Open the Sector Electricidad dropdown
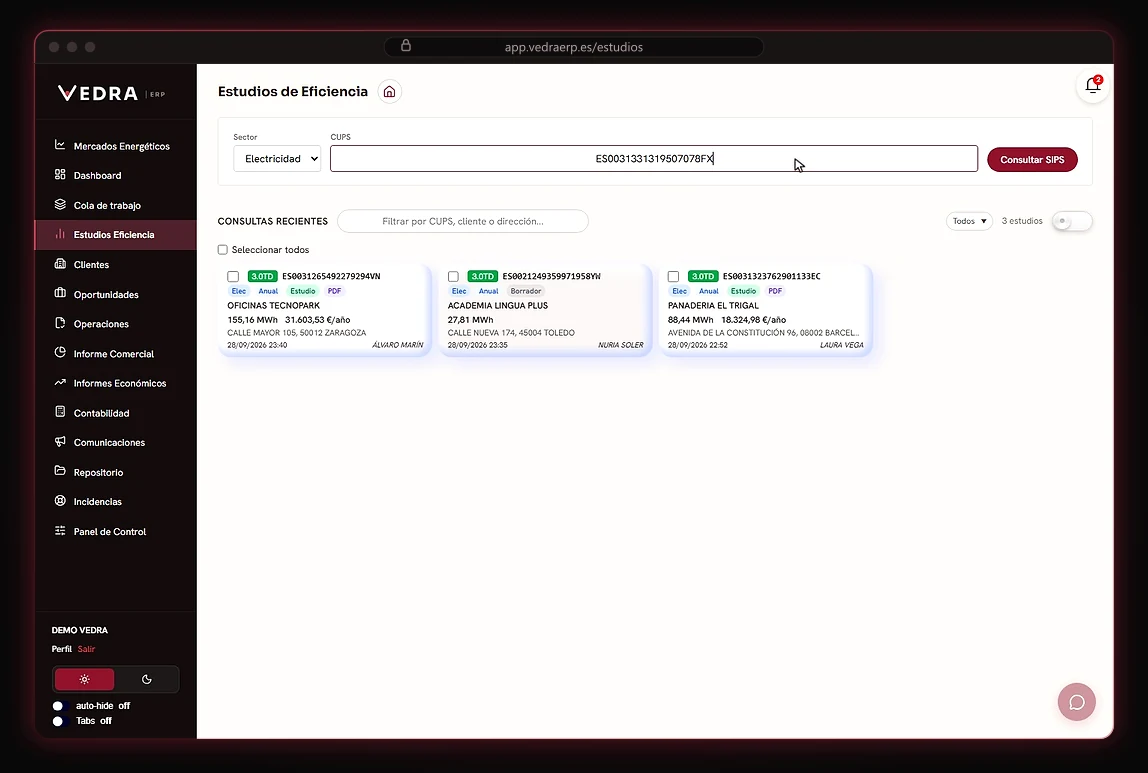Screen dimensions: 1148x773 [x=277, y=159]
